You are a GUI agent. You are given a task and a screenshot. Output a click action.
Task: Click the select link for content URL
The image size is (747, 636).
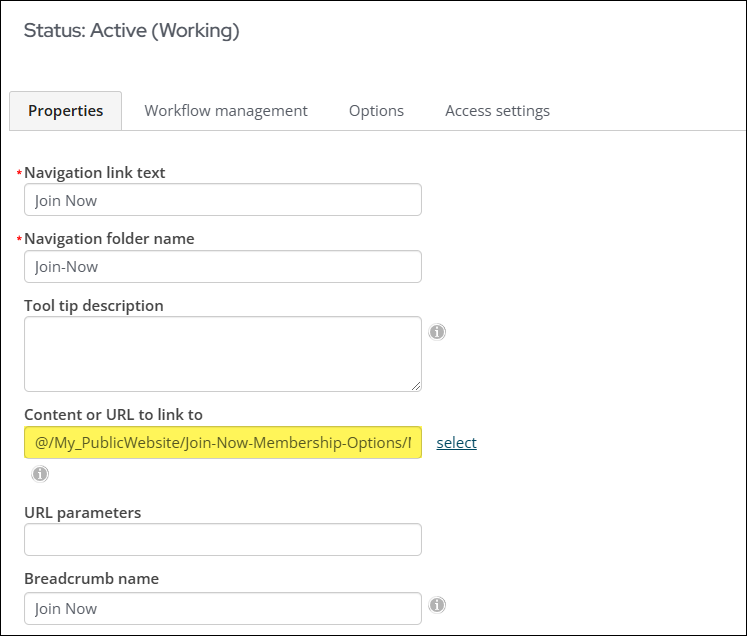click(x=456, y=442)
